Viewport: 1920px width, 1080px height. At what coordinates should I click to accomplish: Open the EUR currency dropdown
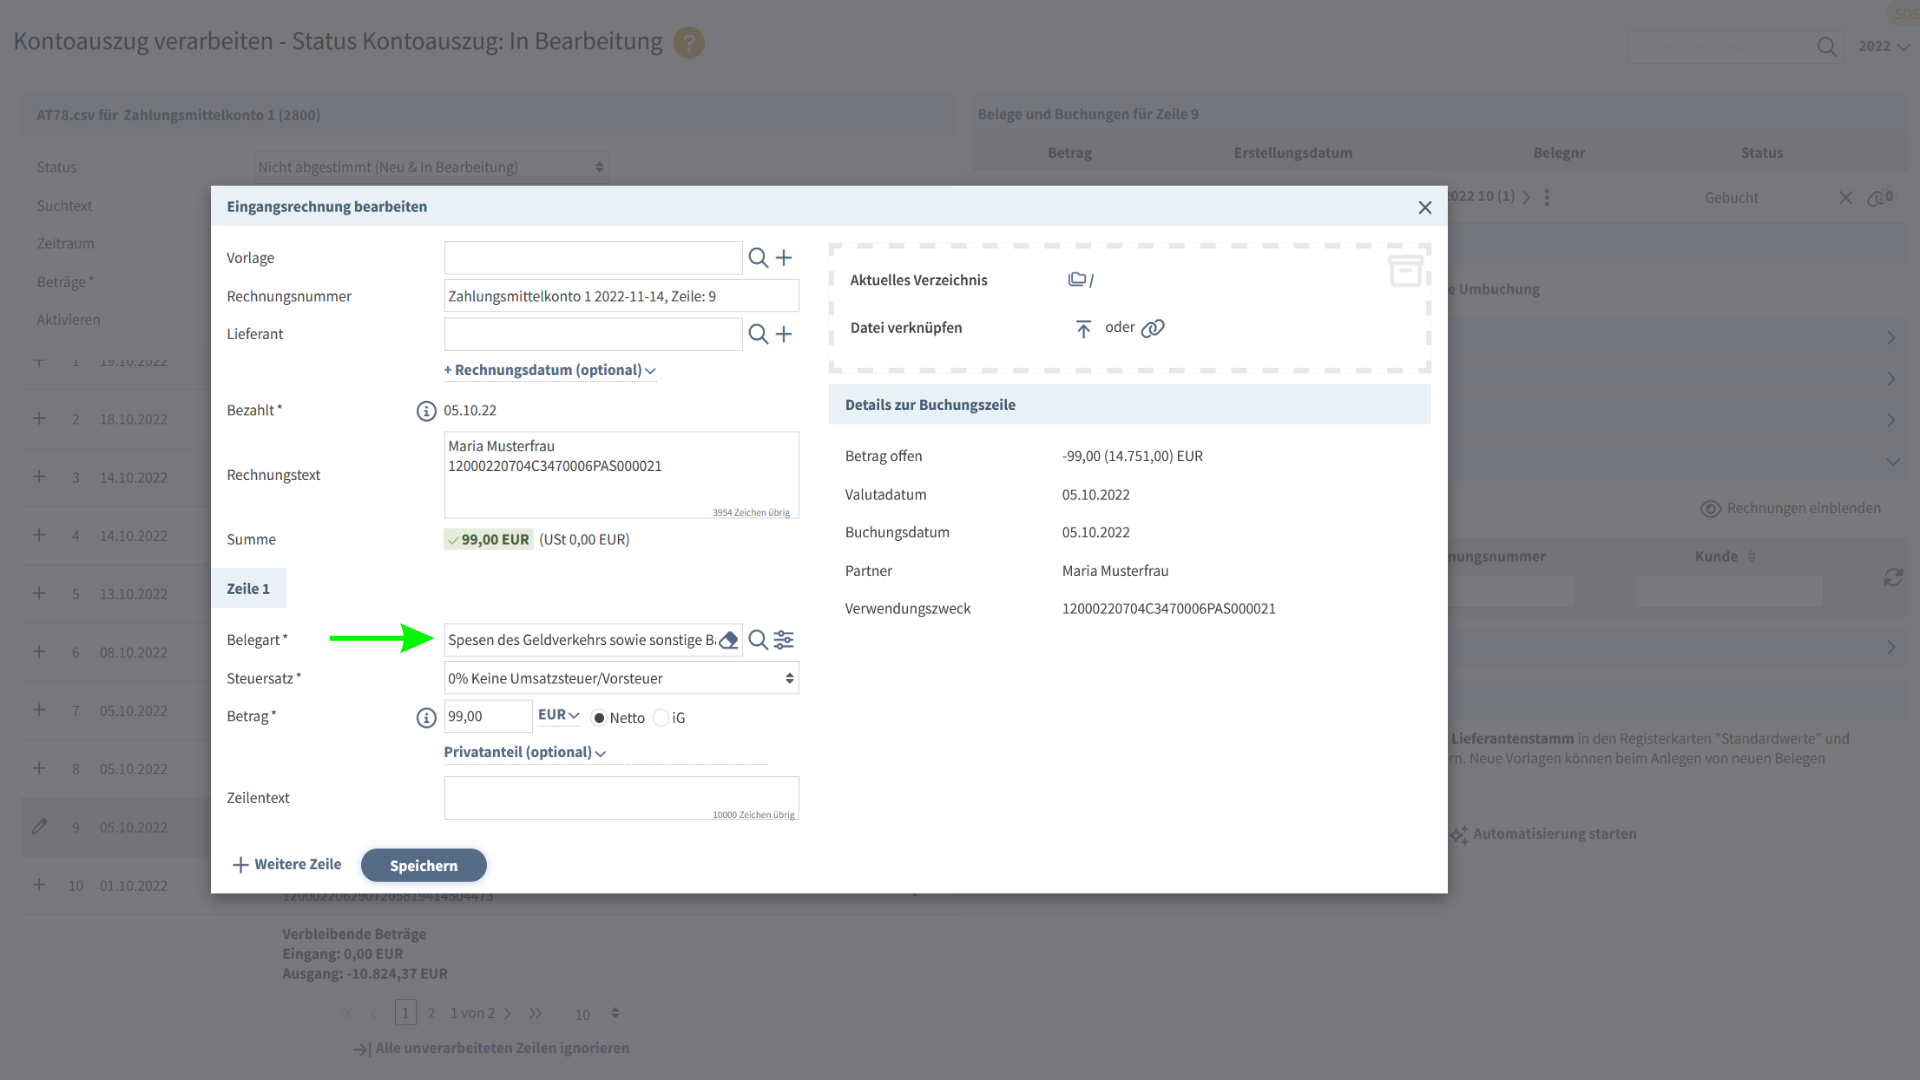(558, 715)
